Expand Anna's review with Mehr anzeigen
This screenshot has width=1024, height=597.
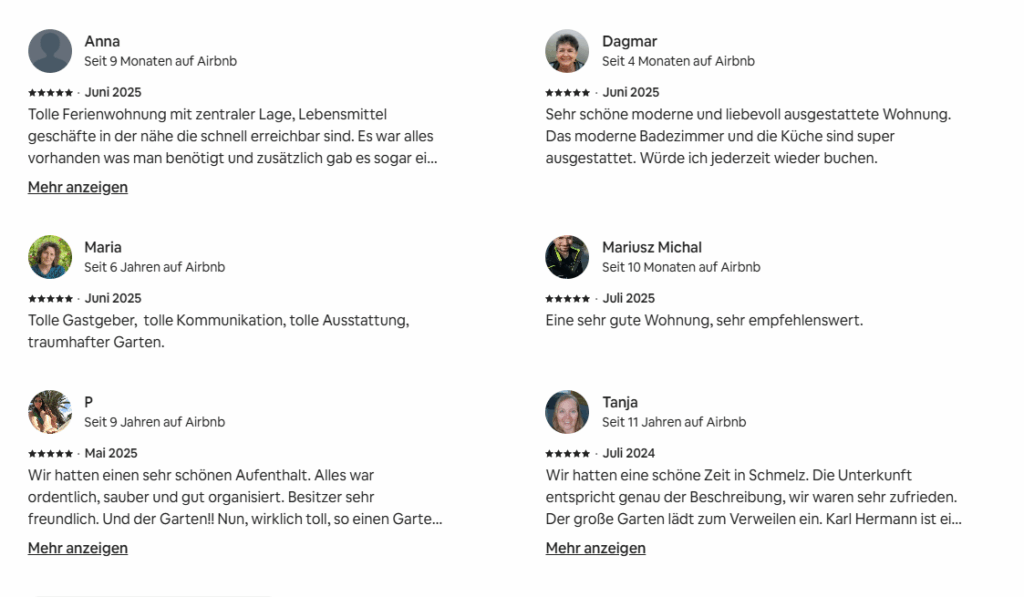[78, 187]
